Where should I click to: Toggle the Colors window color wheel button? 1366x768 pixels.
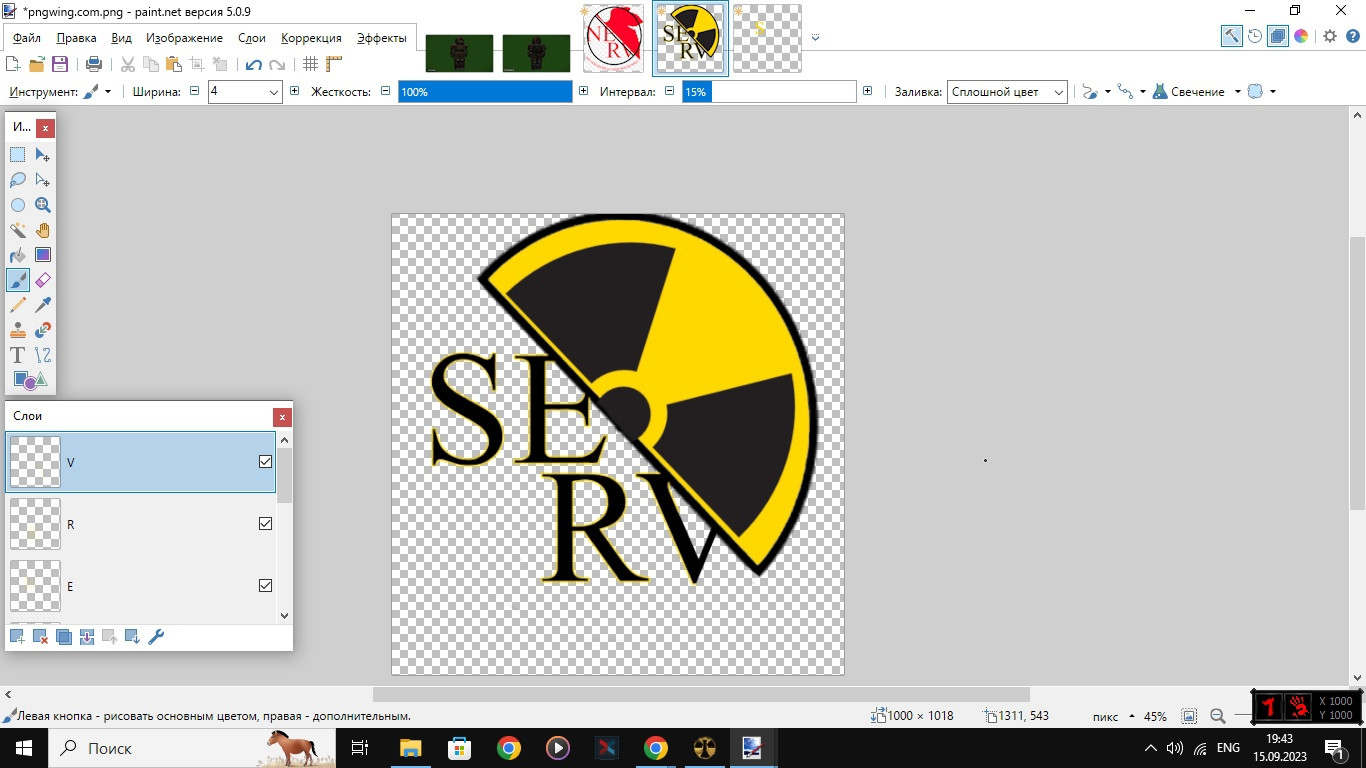click(1301, 36)
